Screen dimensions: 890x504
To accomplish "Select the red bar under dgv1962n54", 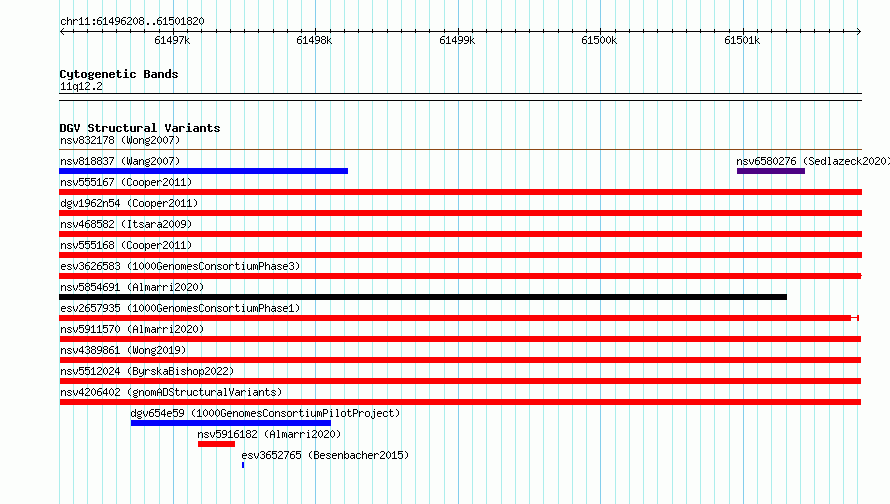I will click(460, 213).
